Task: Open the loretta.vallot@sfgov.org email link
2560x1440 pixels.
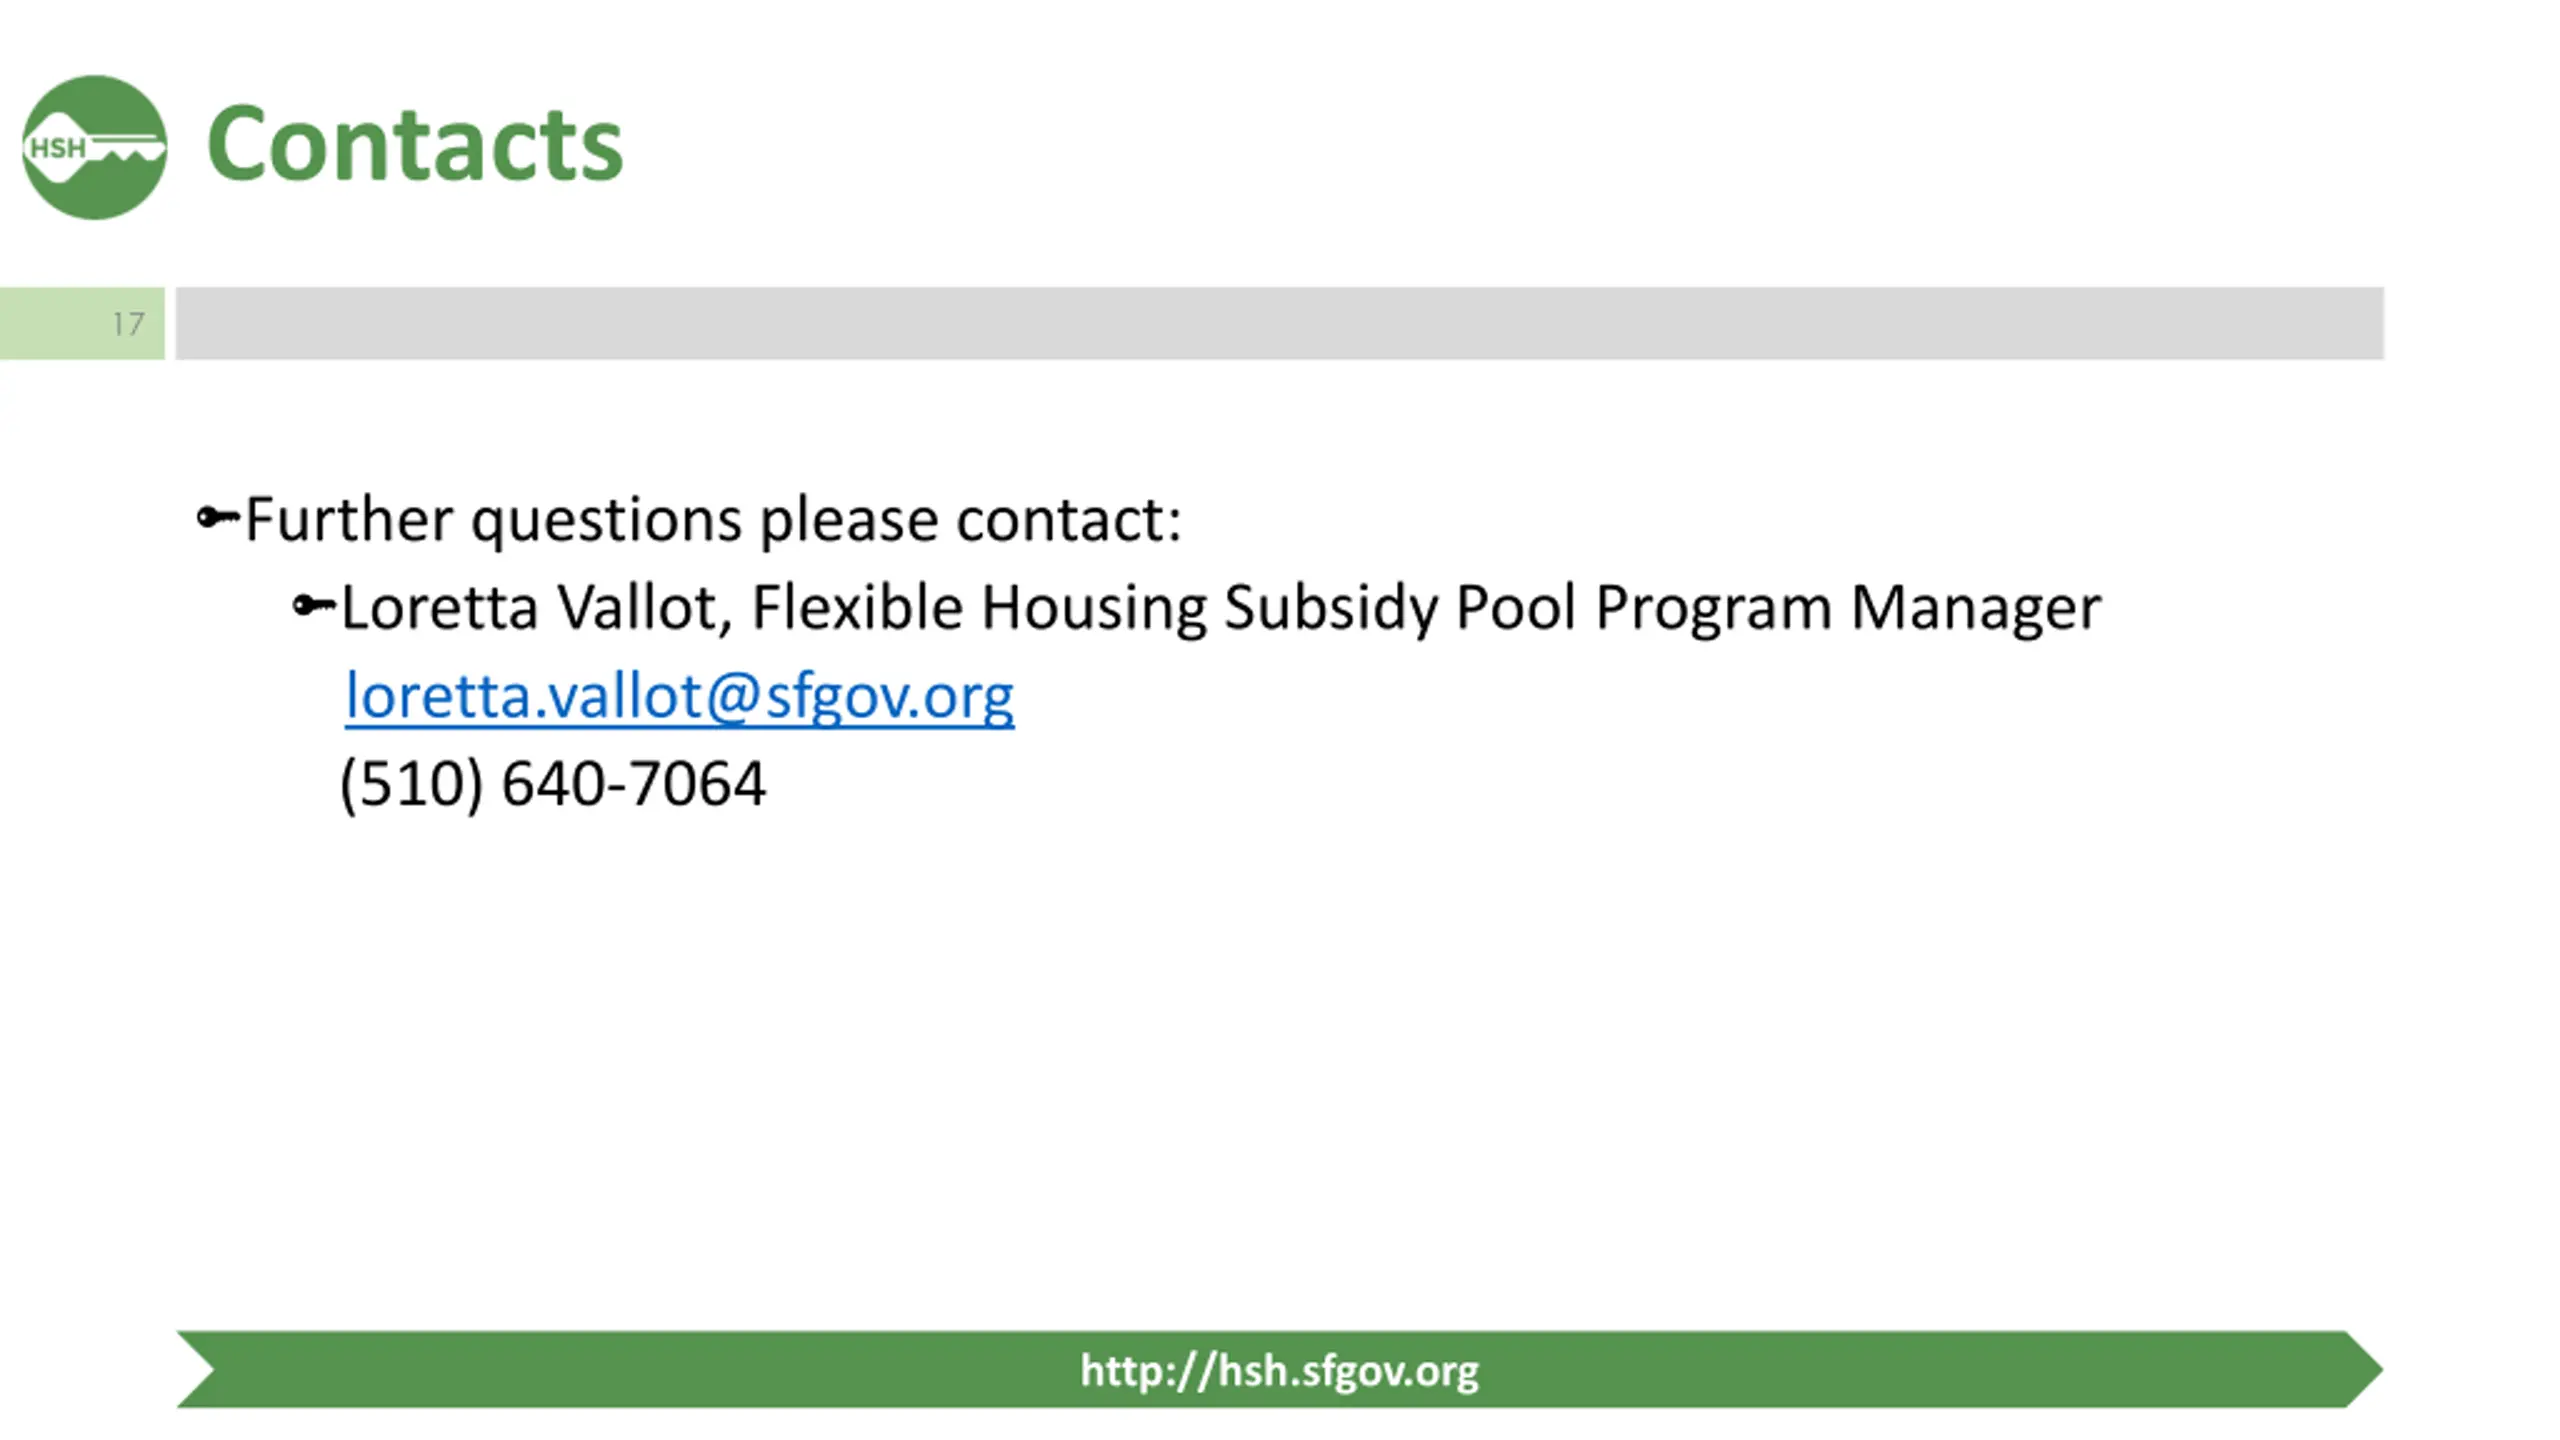Action: [x=679, y=695]
